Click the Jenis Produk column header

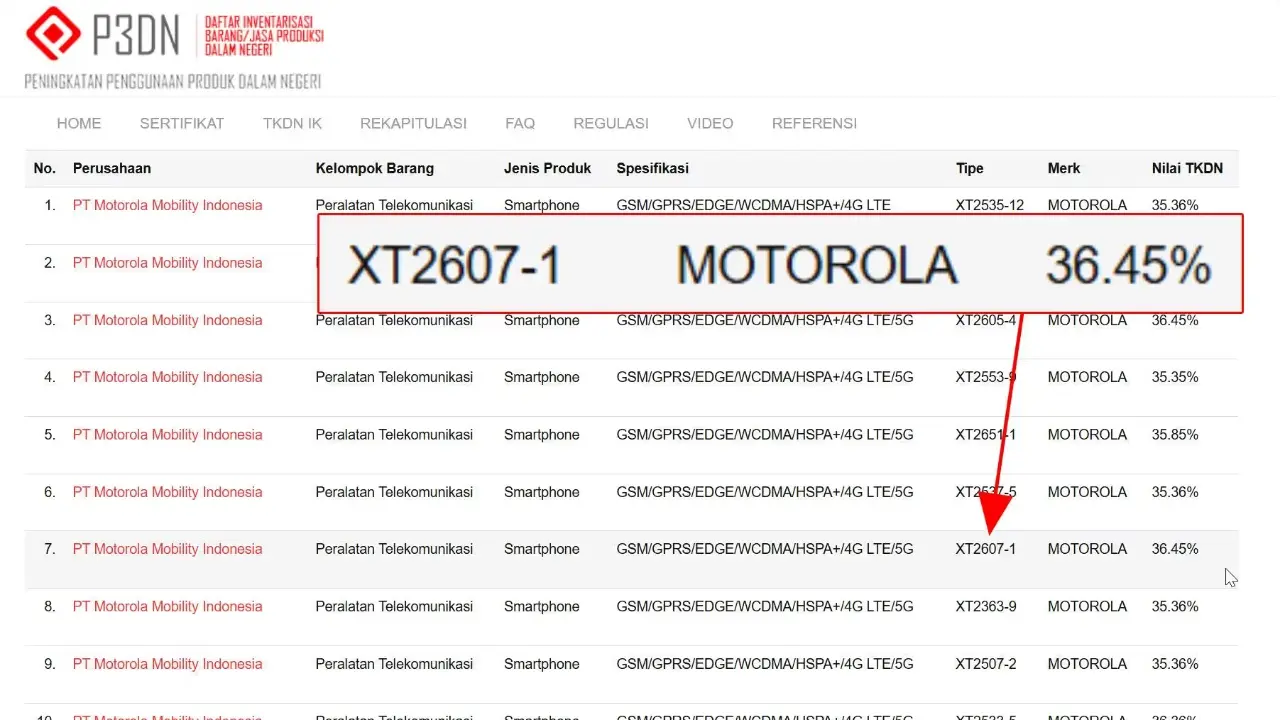tap(548, 168)
